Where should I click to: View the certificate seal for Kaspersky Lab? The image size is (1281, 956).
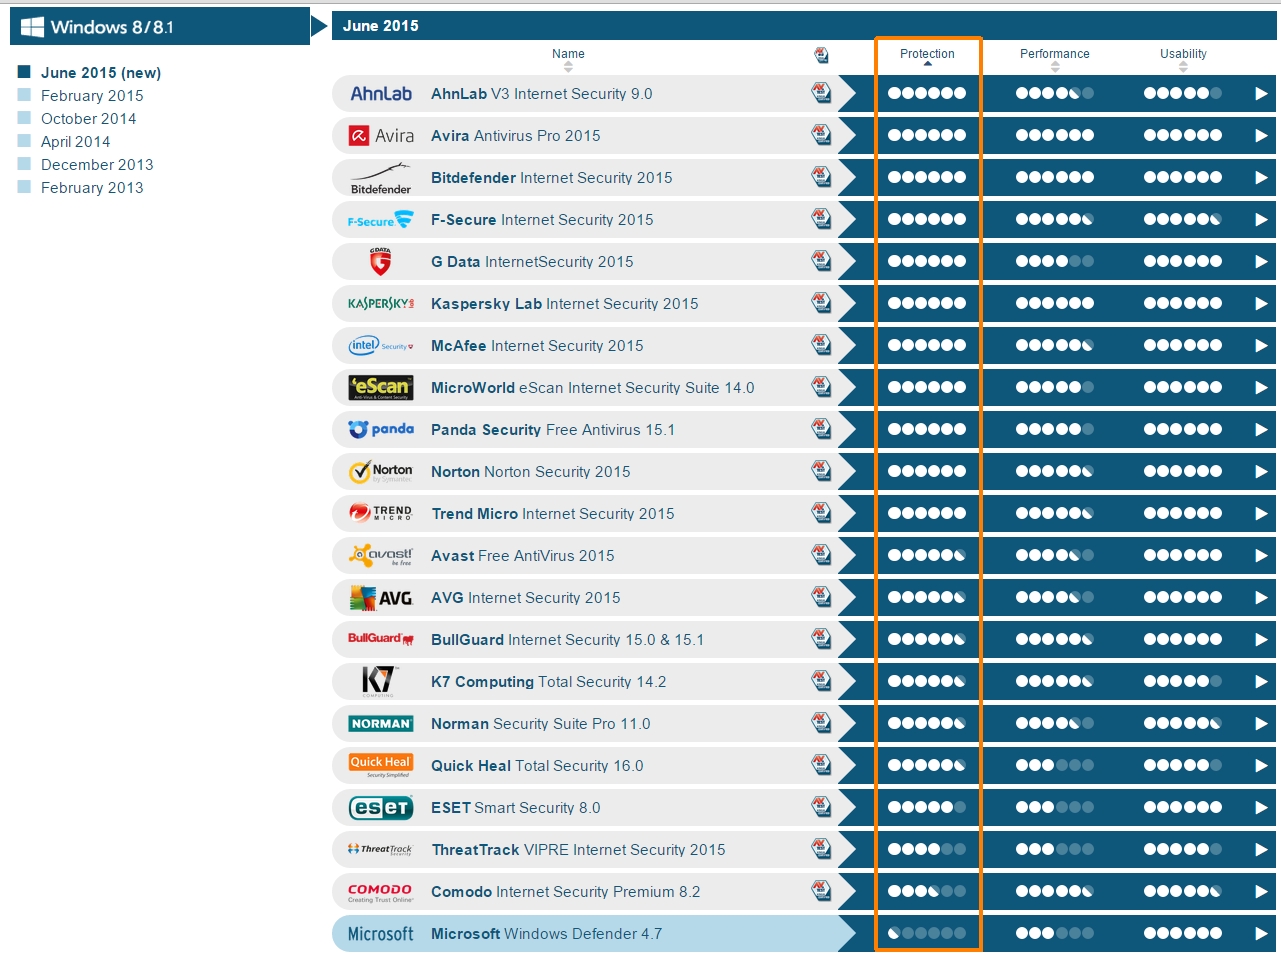[x=821, y=303]
